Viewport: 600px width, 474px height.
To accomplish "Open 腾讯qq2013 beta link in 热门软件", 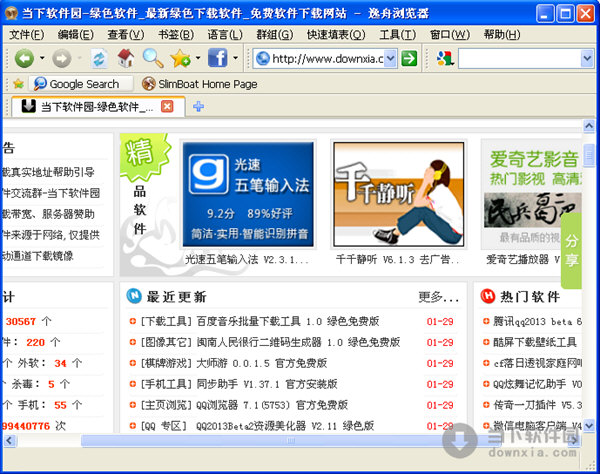I will click(x=537, y=321).
